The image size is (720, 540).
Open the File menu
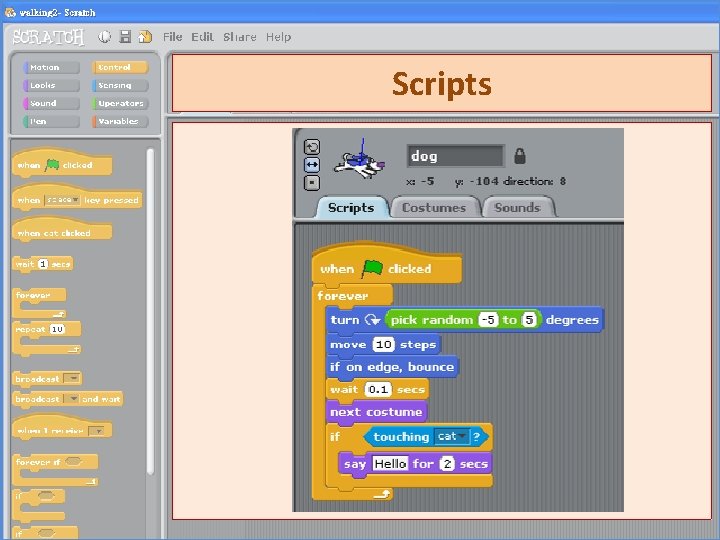coord(173,37)
